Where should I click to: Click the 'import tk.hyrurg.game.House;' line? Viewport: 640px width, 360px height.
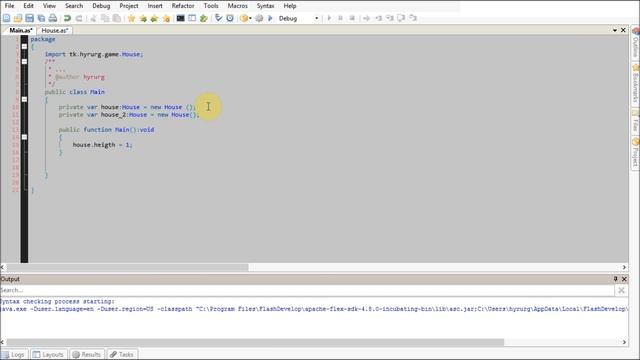(94, 54)
